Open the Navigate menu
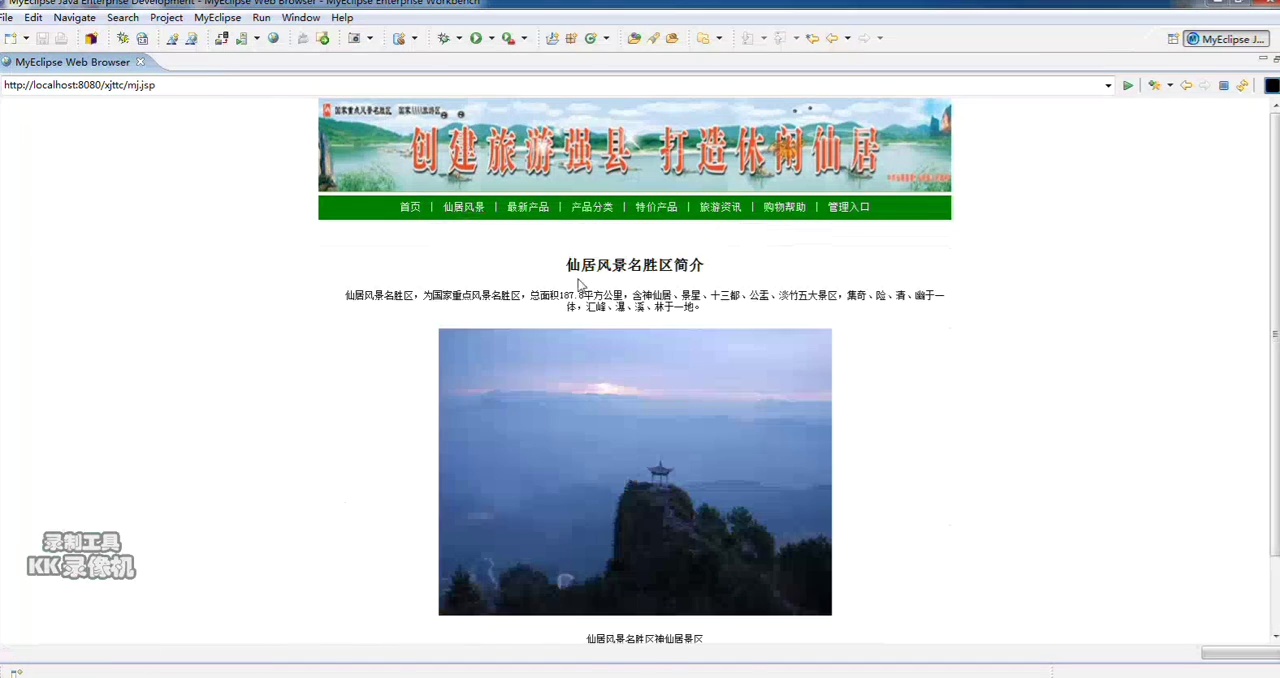Screen dimensions: 1280x678 74,18
